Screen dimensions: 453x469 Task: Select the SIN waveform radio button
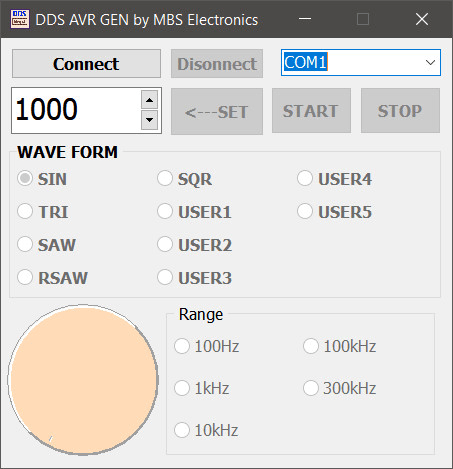click(x=25, y=178)
